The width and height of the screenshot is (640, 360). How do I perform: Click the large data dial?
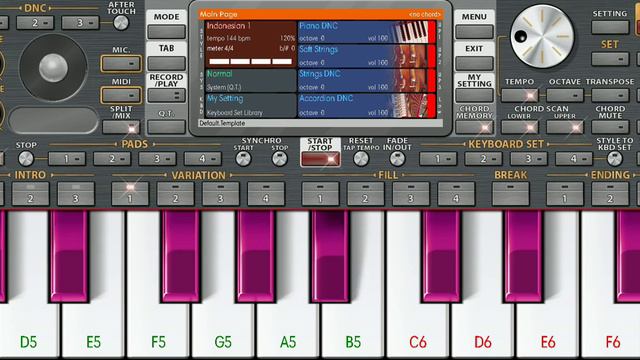tap(542, 36)
